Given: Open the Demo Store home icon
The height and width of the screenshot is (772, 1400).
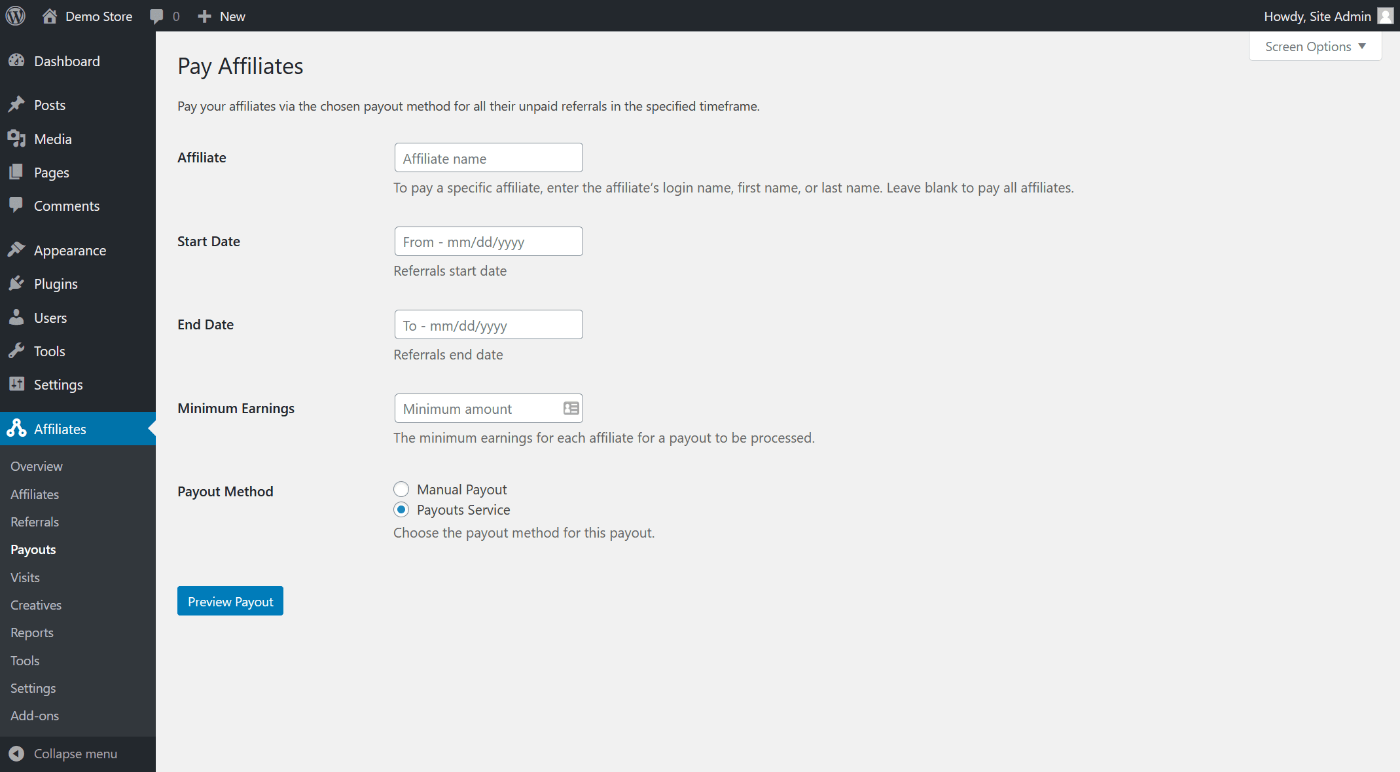Looking at the screenshot, I should click(50, 16).
